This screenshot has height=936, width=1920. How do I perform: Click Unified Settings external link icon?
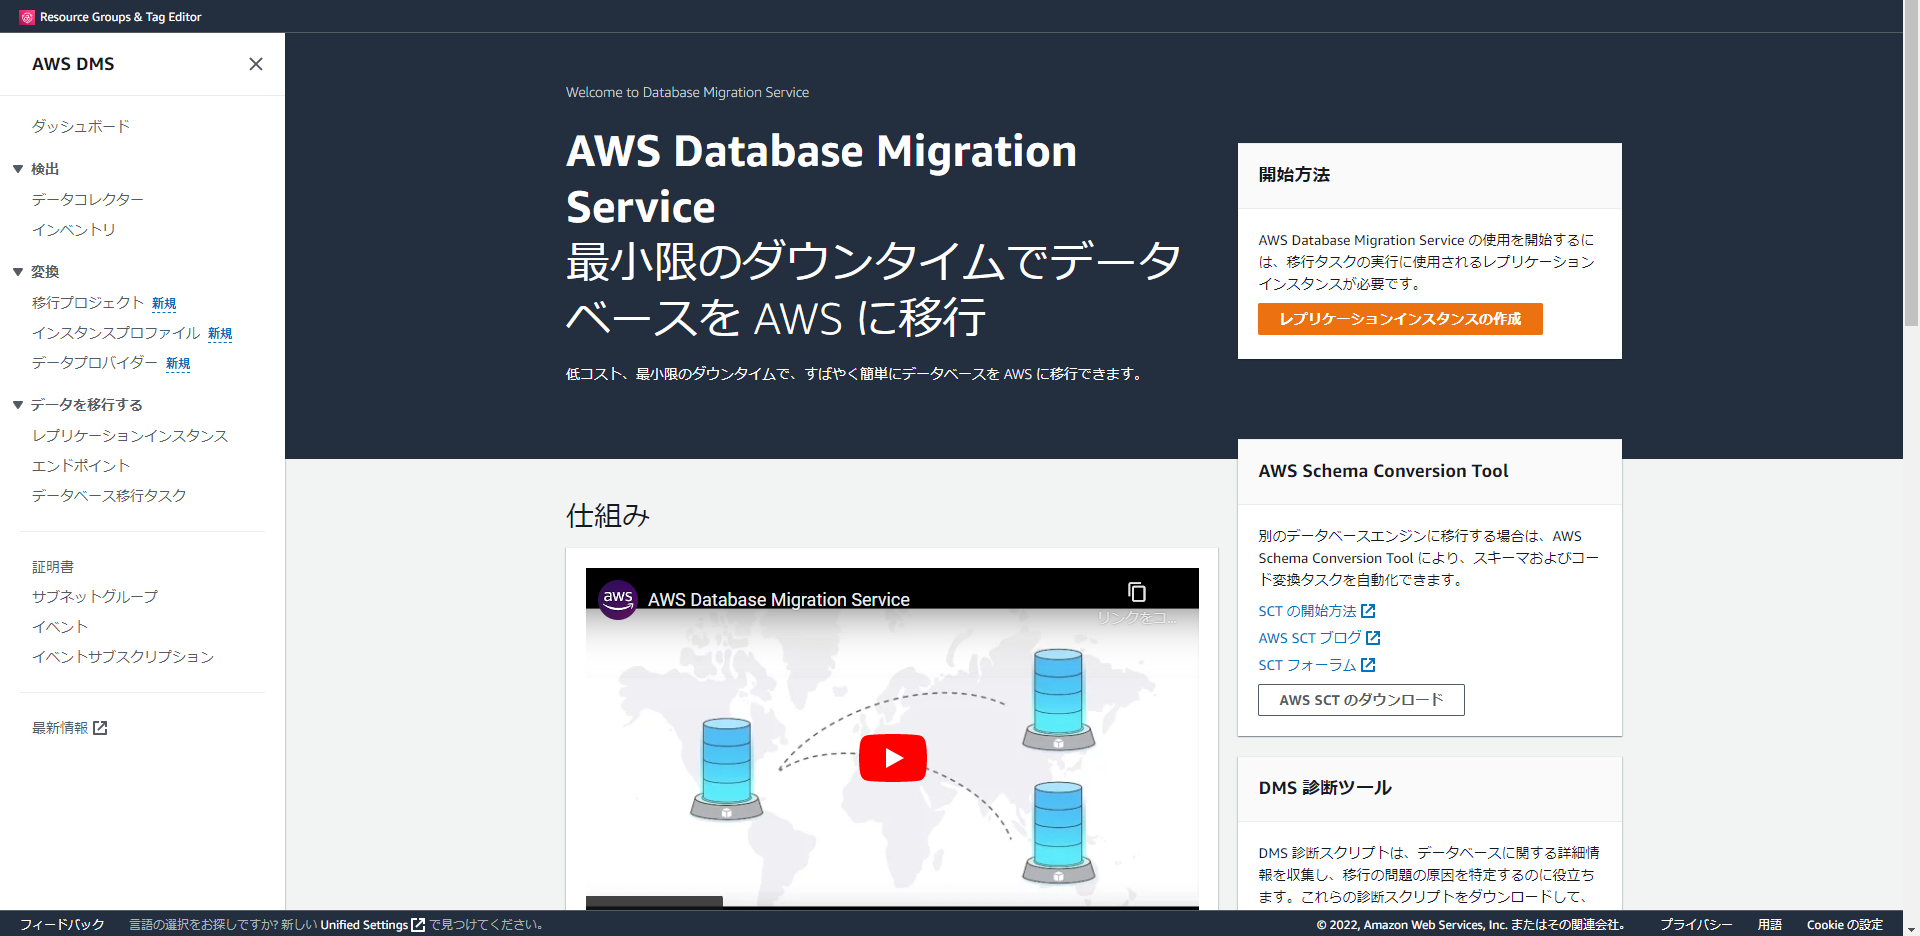tap(418, 925)
